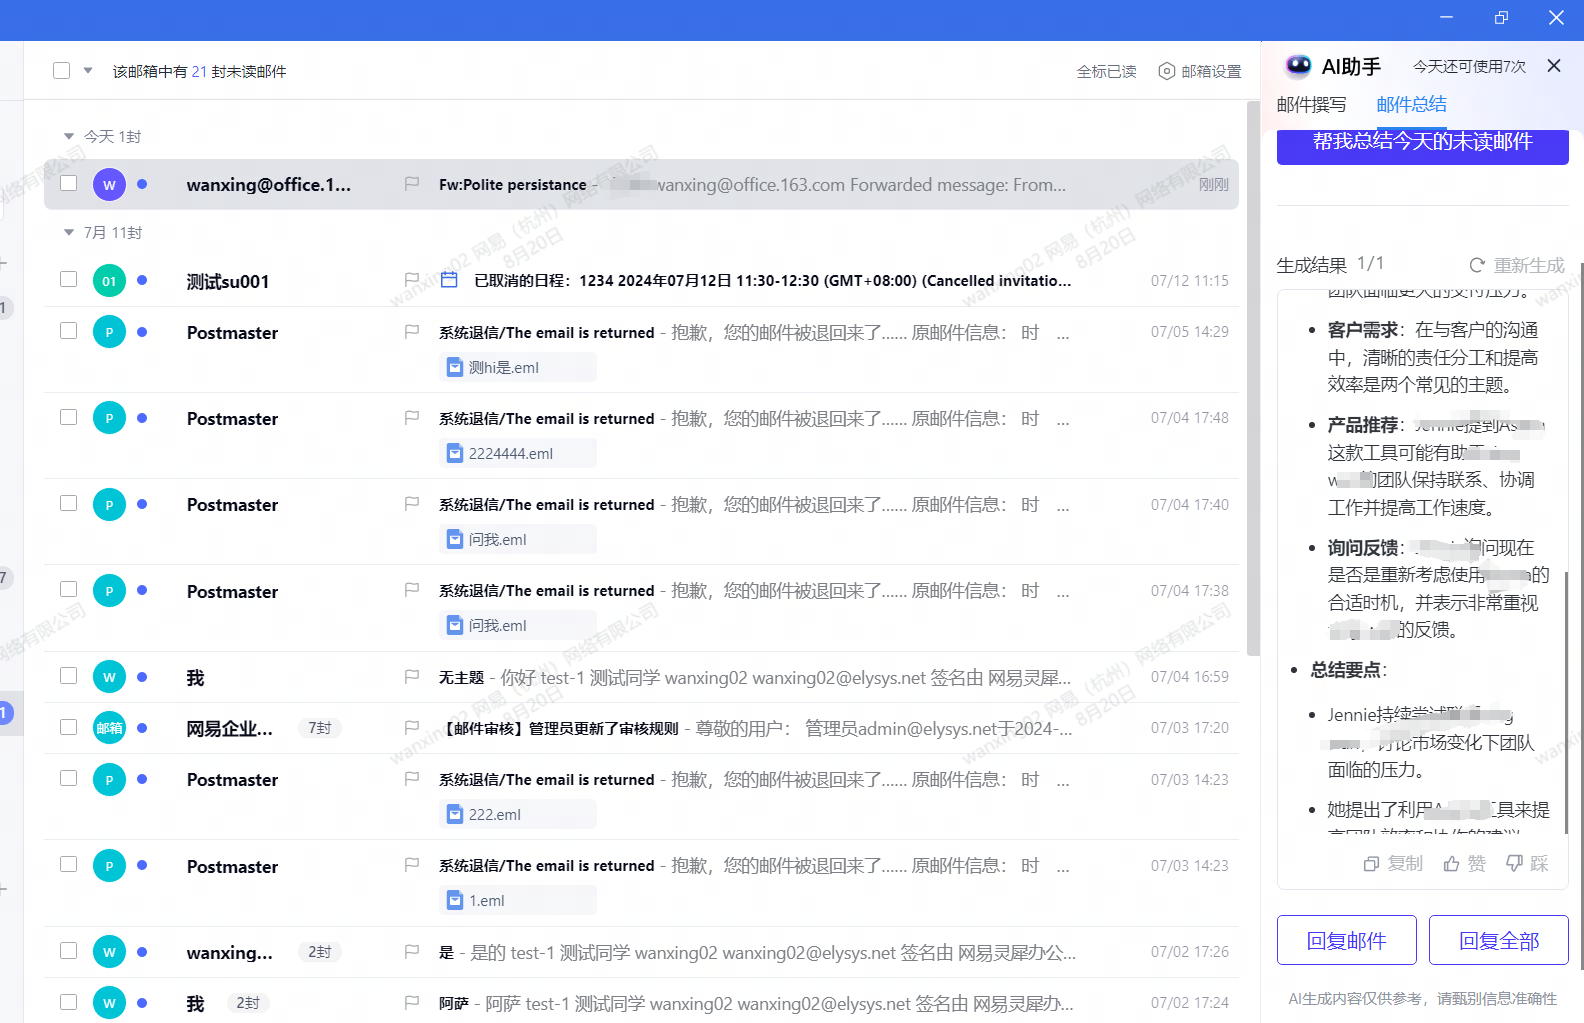Open Postmaster email dated 07/03 14:23 with 1.eml

641,883
